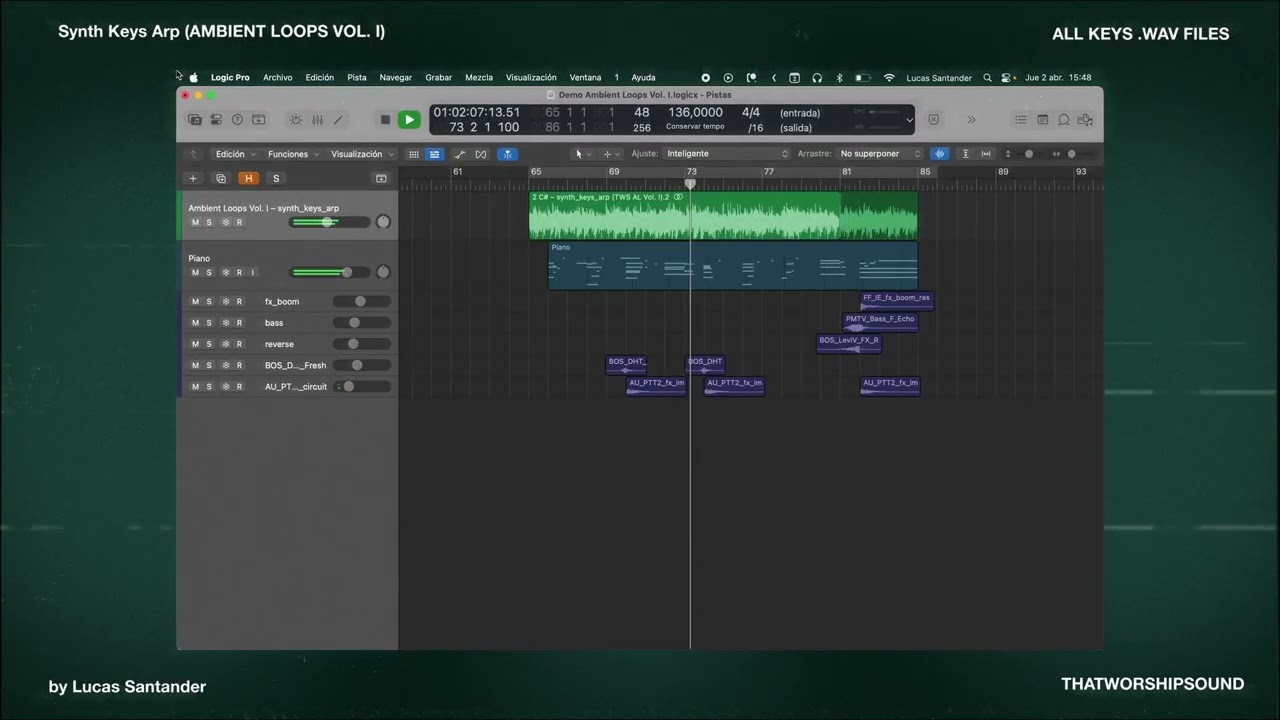
Task: Open the Edición dropdown in tracks area
Action: click(236, 154)
